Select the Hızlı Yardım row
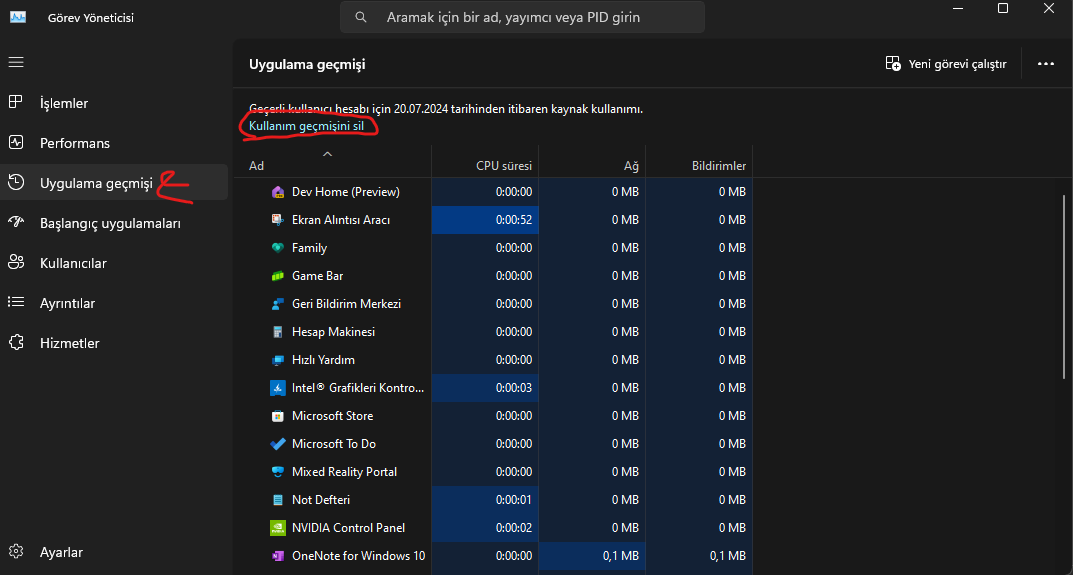Image resolution: width=1073 pixels, height=575 pixels. [493, 360]
